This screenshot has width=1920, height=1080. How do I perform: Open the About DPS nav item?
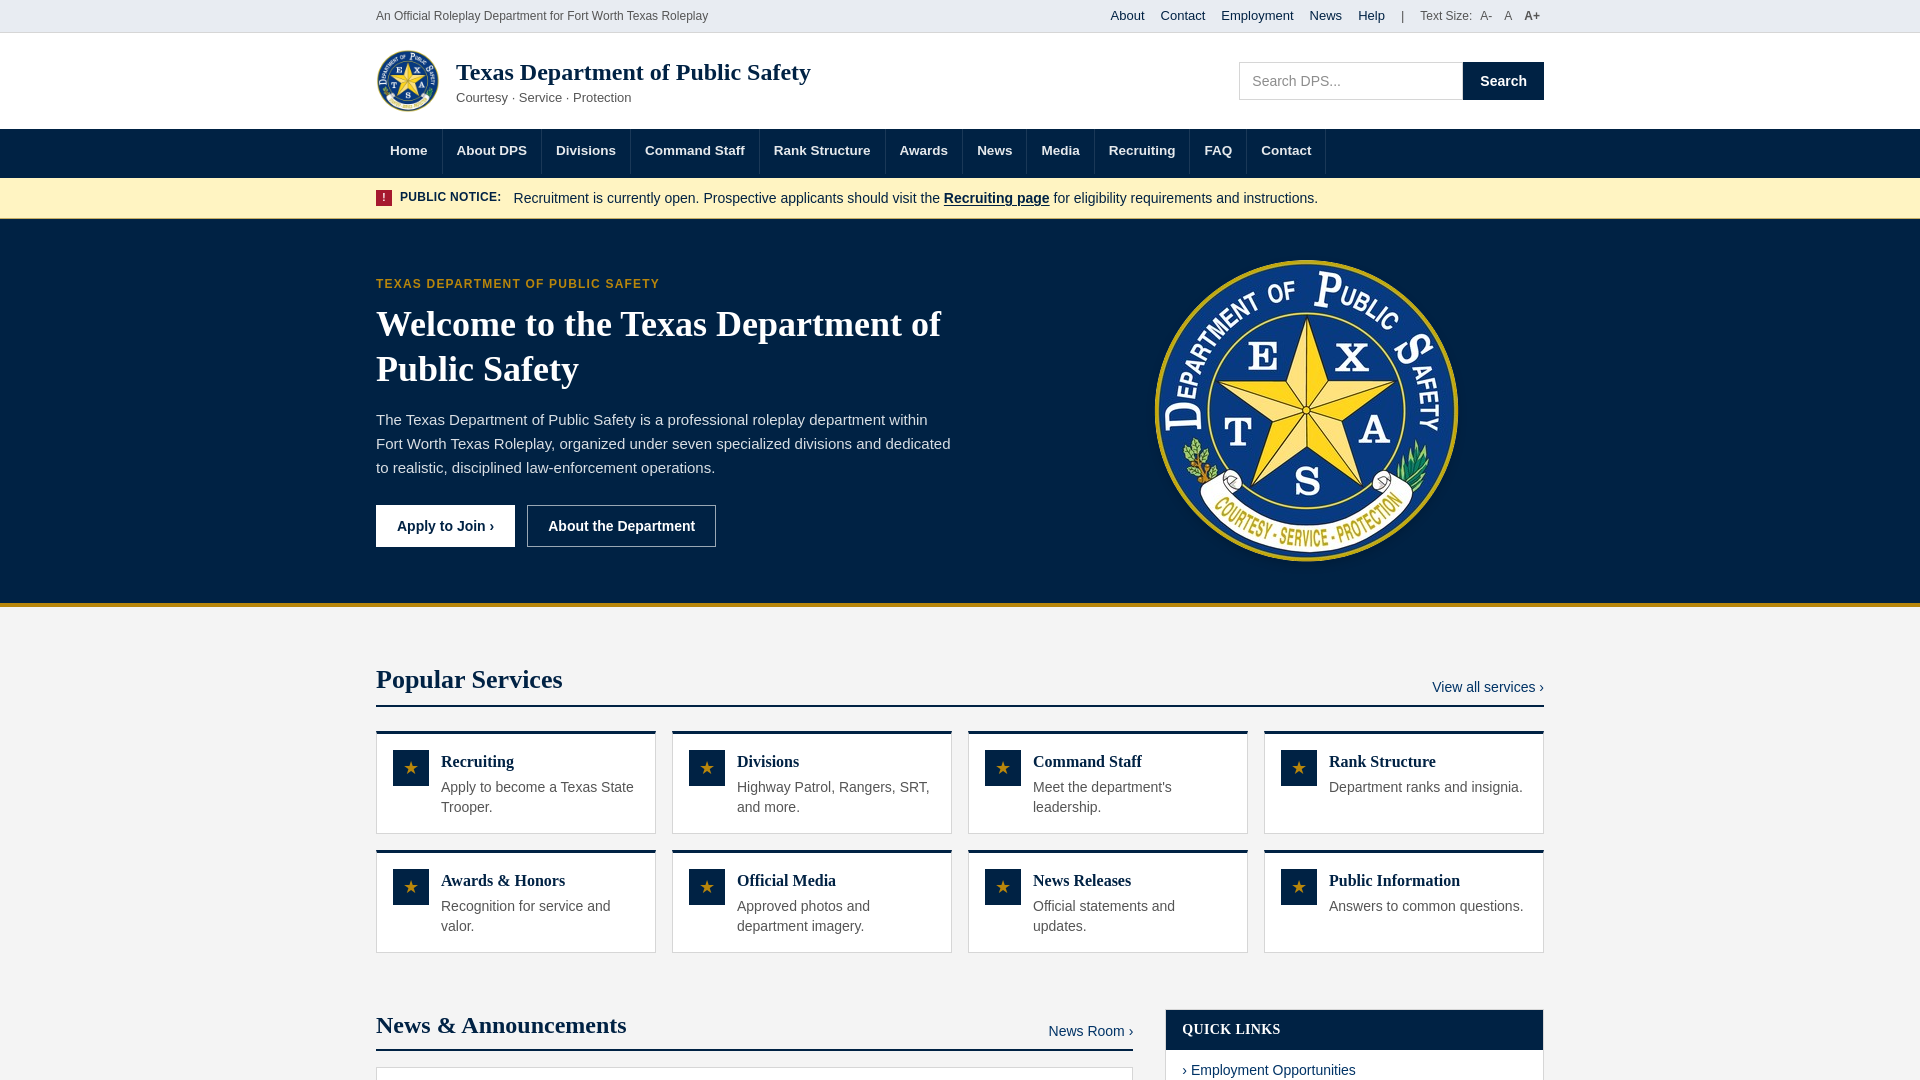492,151
